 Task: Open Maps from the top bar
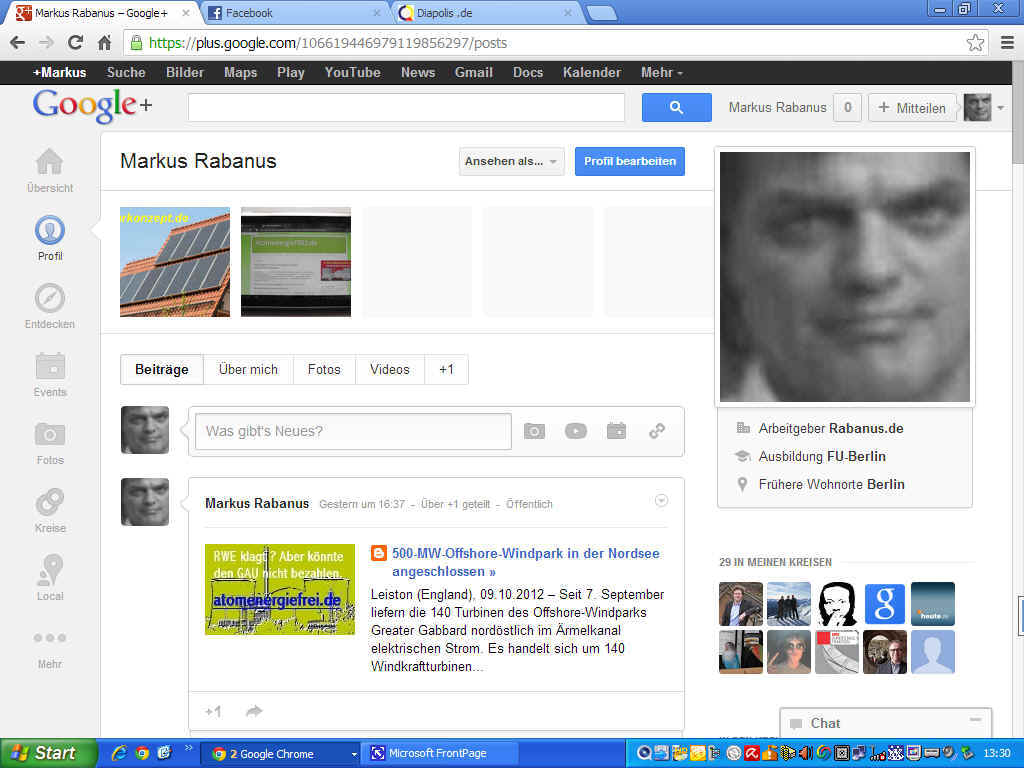pyautogui.click(x=240, y=72)
